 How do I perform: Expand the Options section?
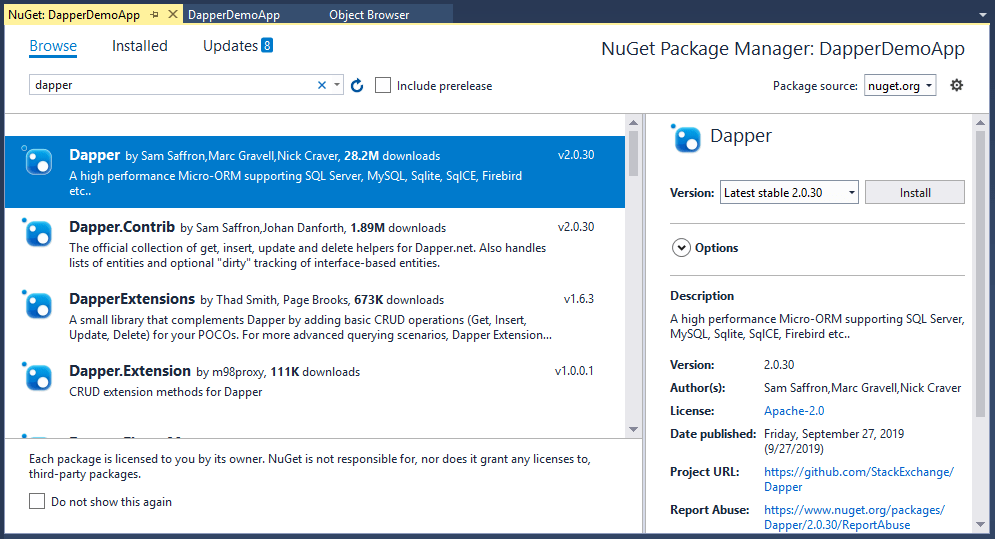[x=681, y=248]
